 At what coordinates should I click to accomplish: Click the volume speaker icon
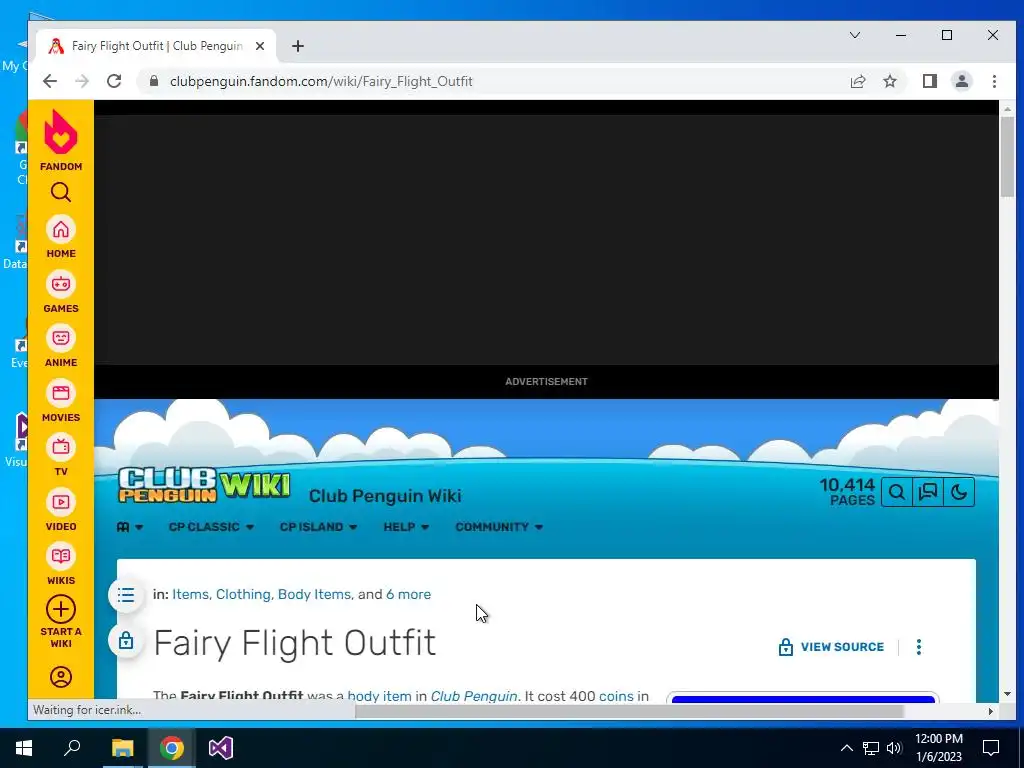coord(894,748)
